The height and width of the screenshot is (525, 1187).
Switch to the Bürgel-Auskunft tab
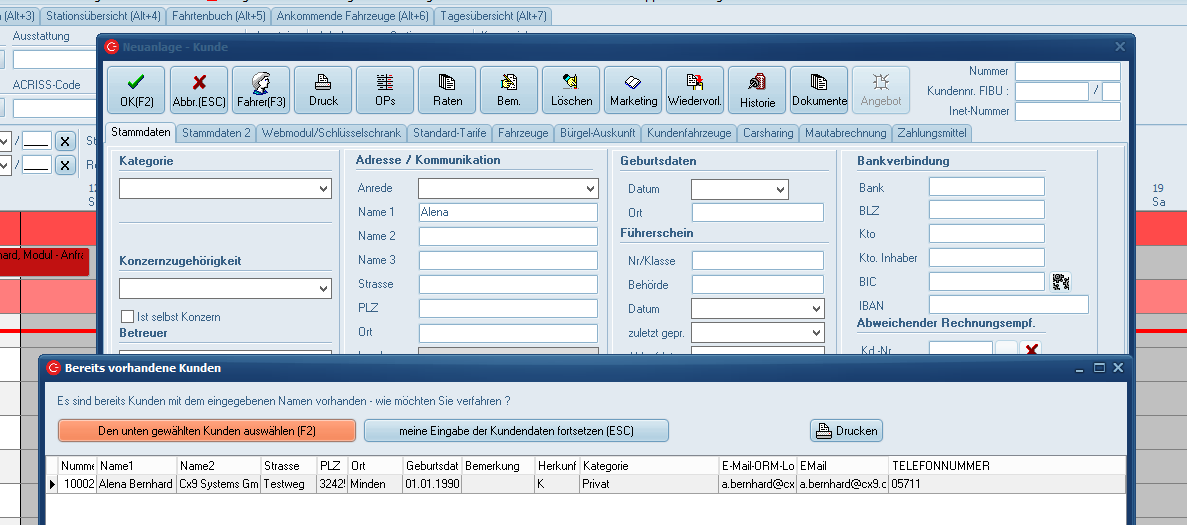point(597,133)
